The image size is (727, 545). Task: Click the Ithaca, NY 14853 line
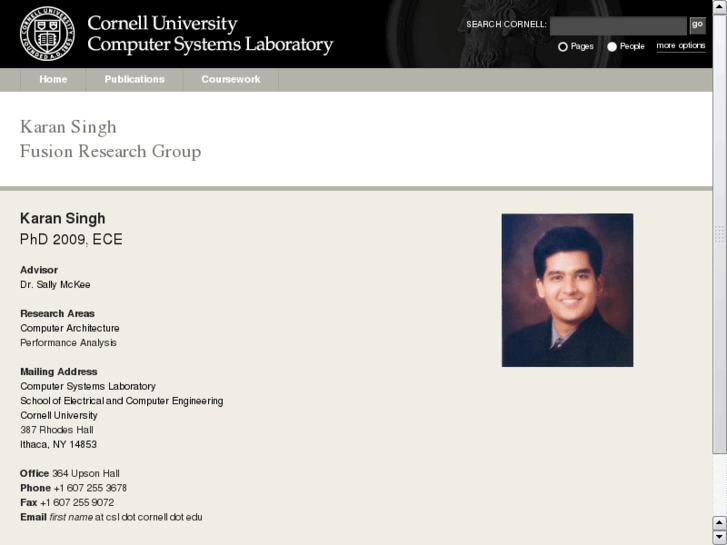click(58, 444)
